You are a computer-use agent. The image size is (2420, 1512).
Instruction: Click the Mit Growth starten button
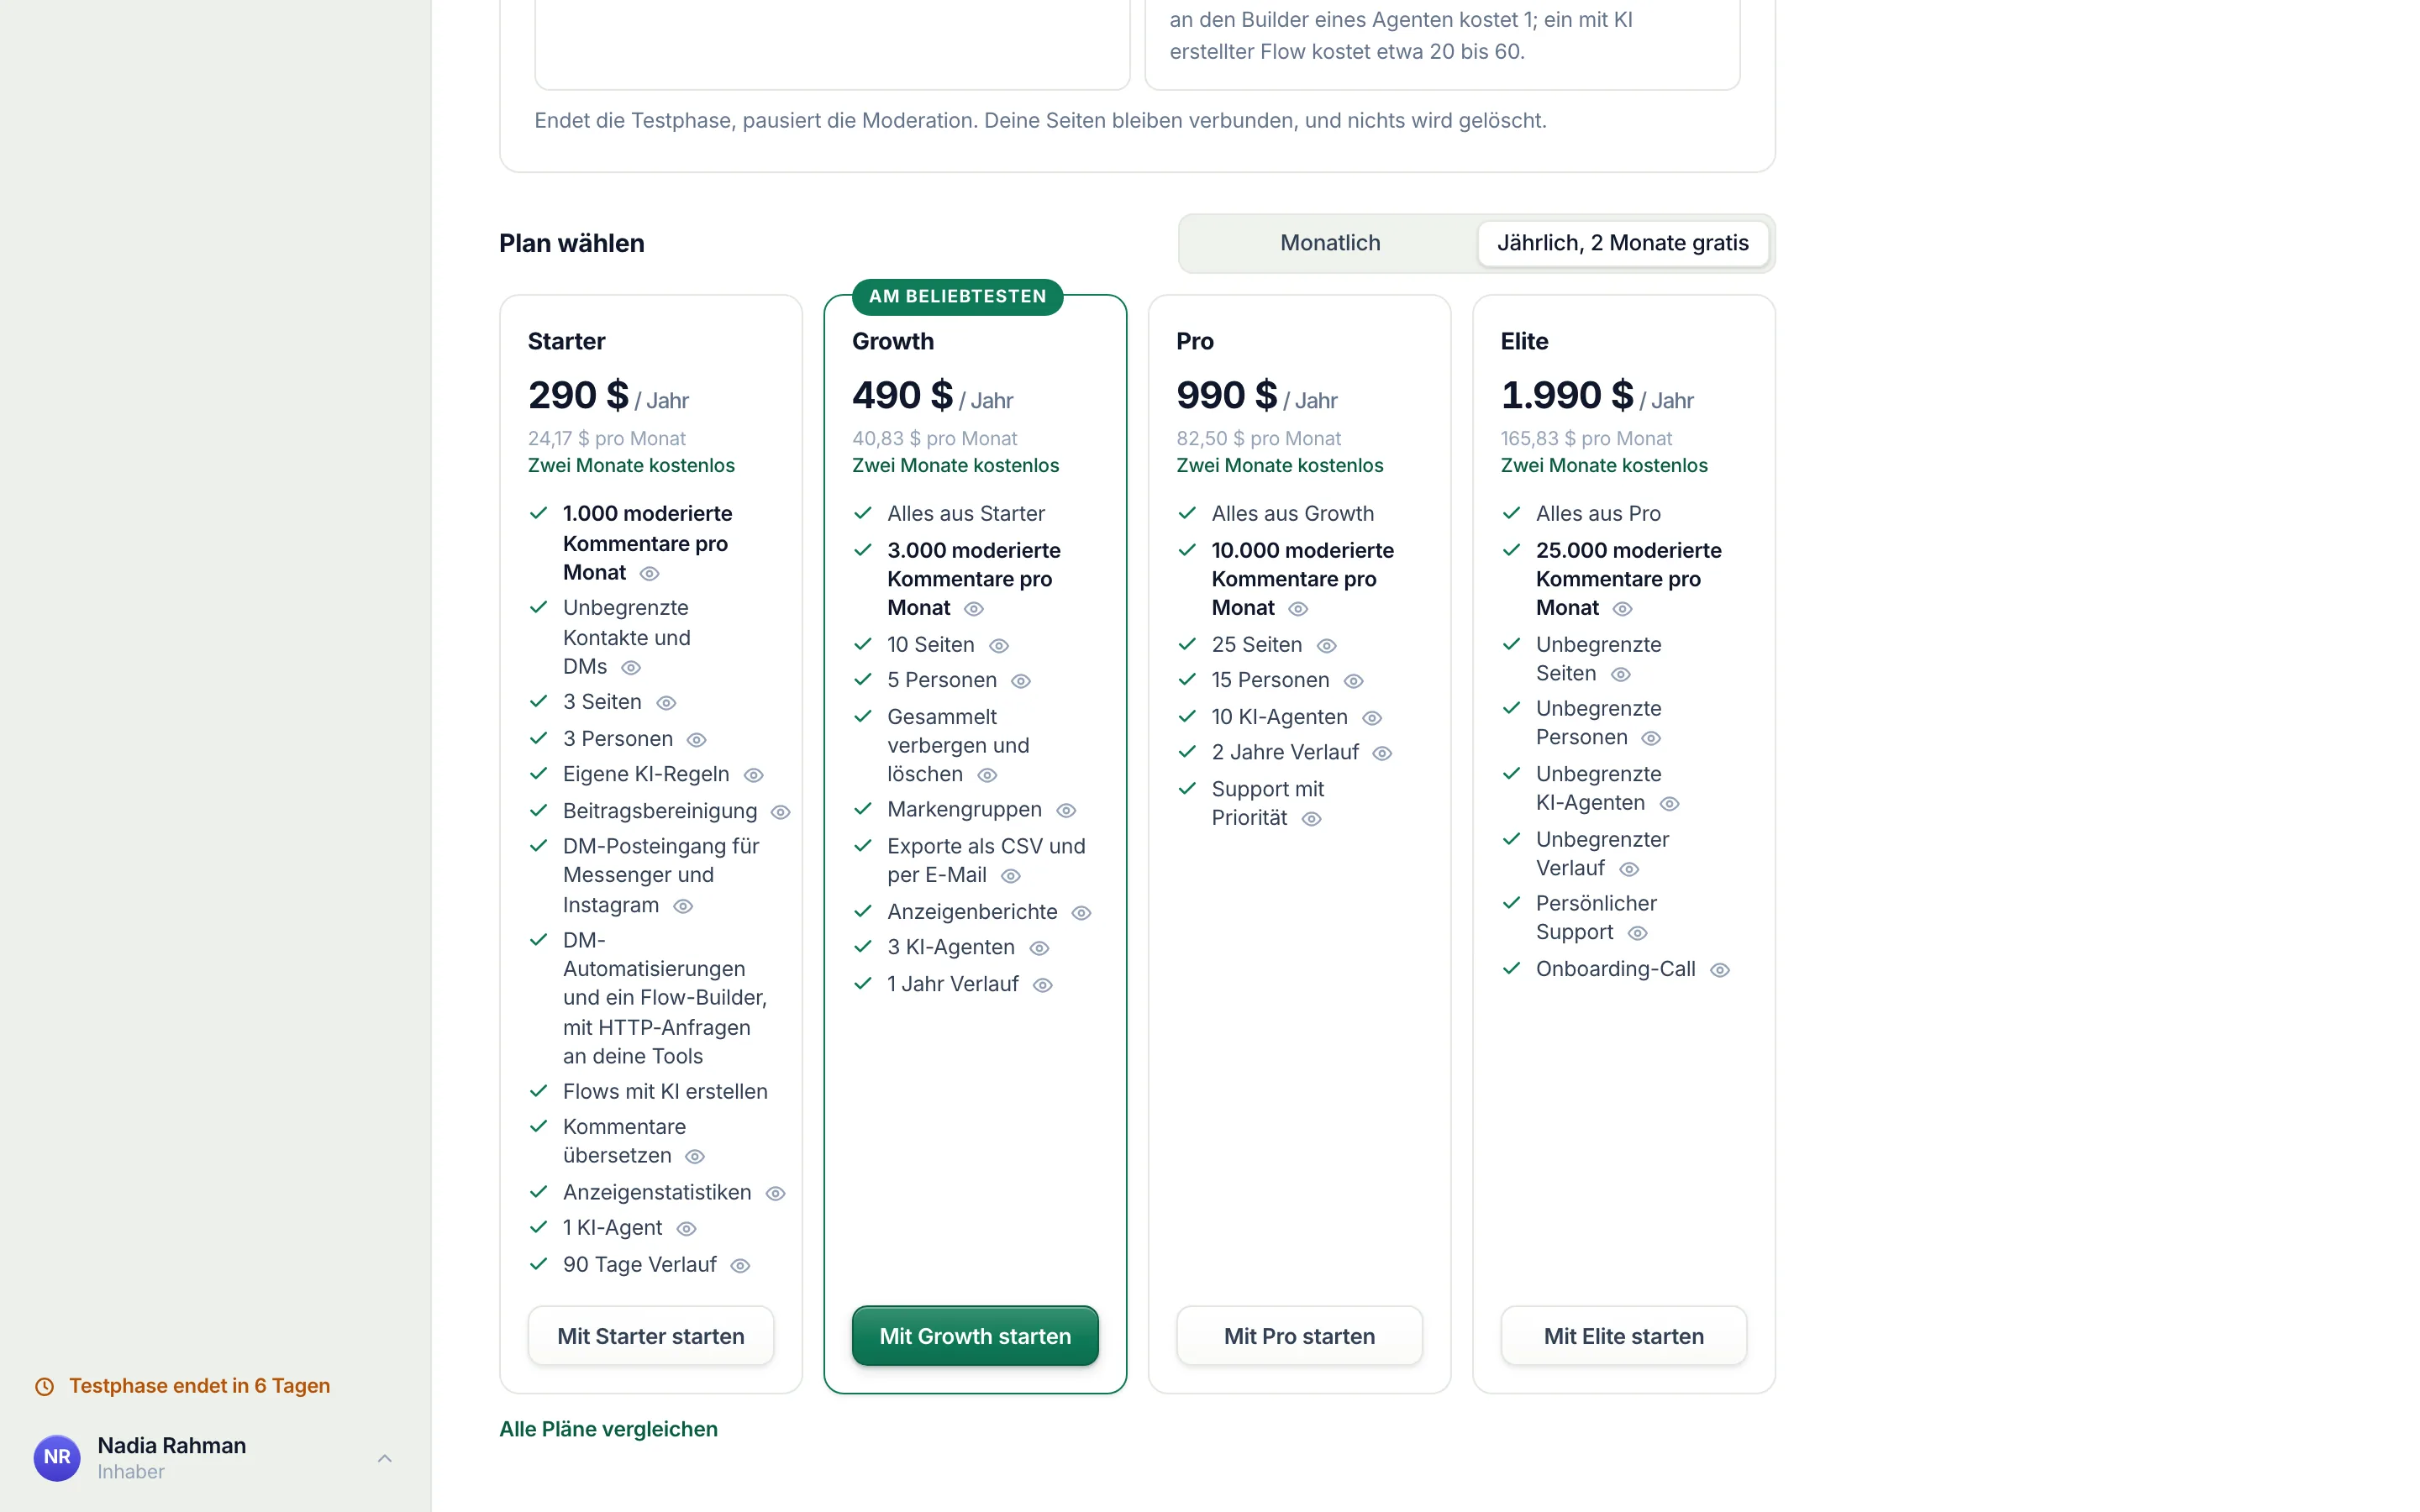click(975, 1336)
